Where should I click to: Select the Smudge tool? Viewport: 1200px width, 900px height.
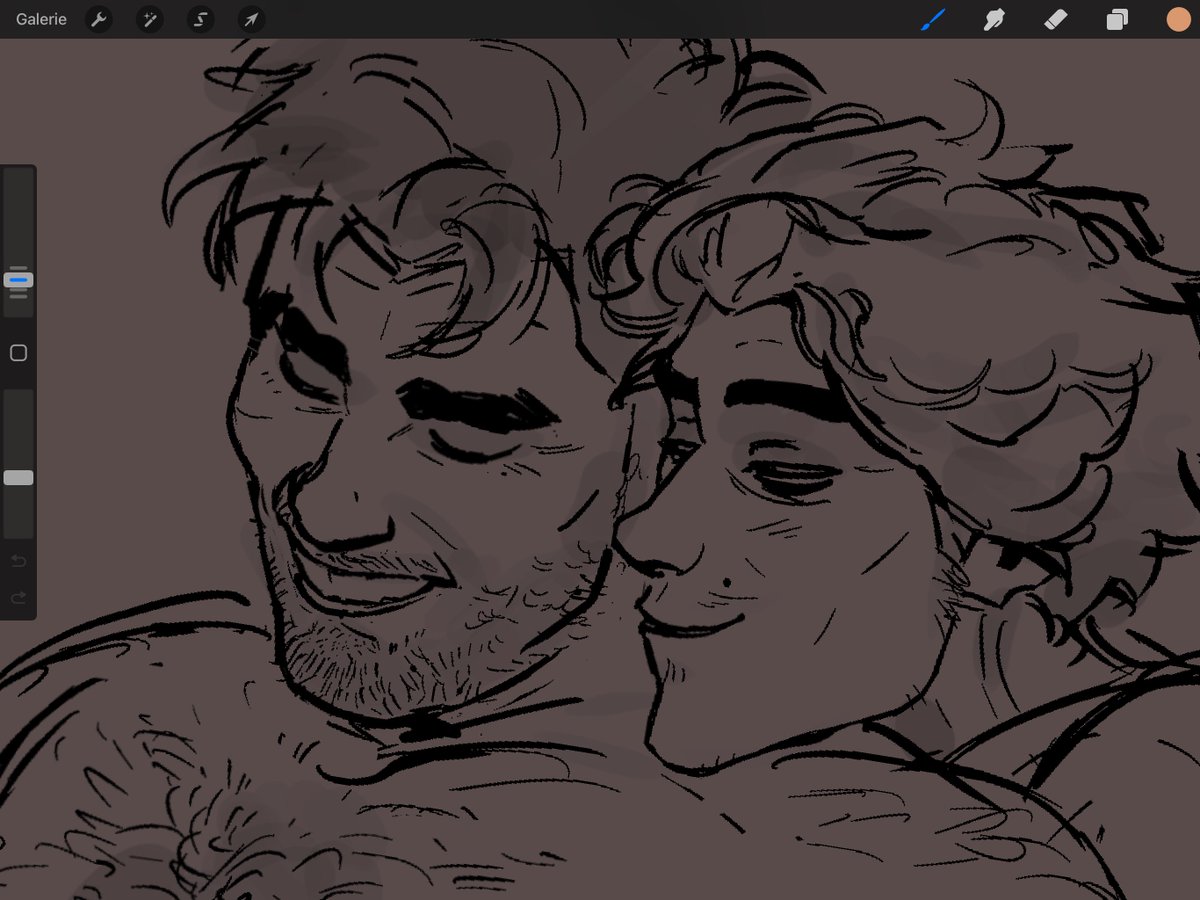[994, 19]
